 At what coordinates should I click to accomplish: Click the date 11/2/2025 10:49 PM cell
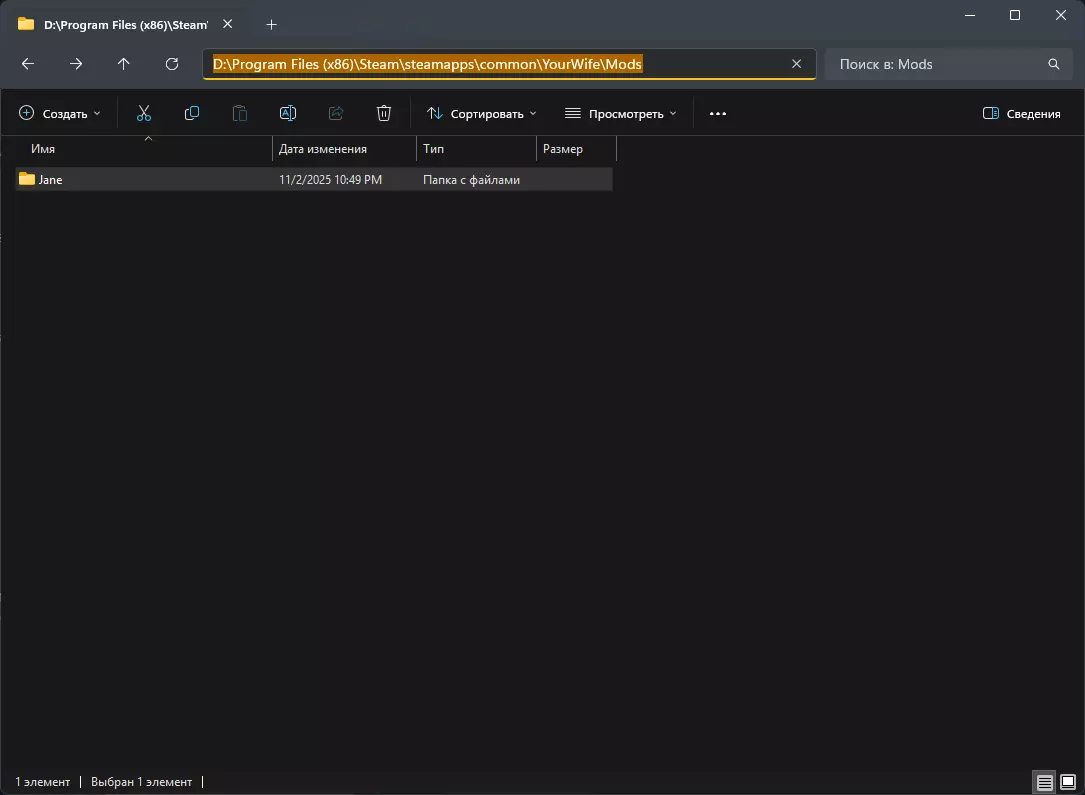[x=330, y=179]
